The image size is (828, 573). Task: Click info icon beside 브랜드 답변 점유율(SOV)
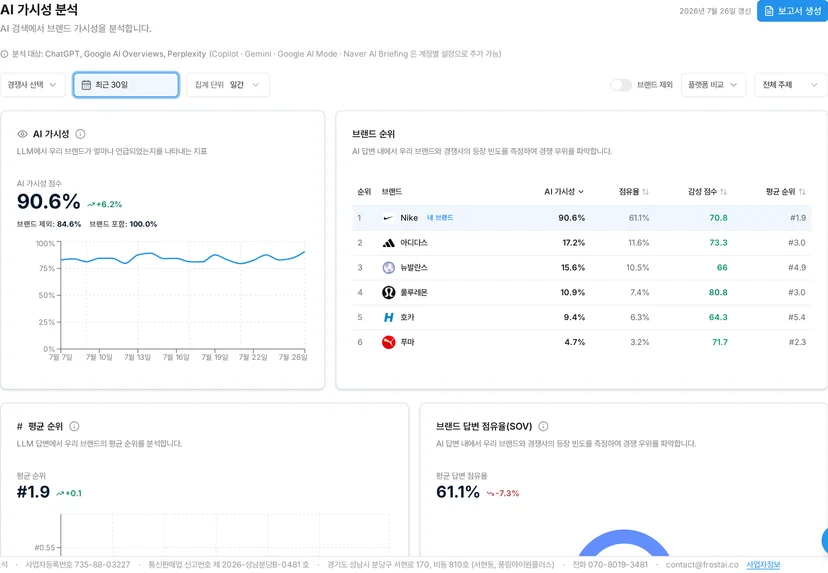[x=543, y=426]
